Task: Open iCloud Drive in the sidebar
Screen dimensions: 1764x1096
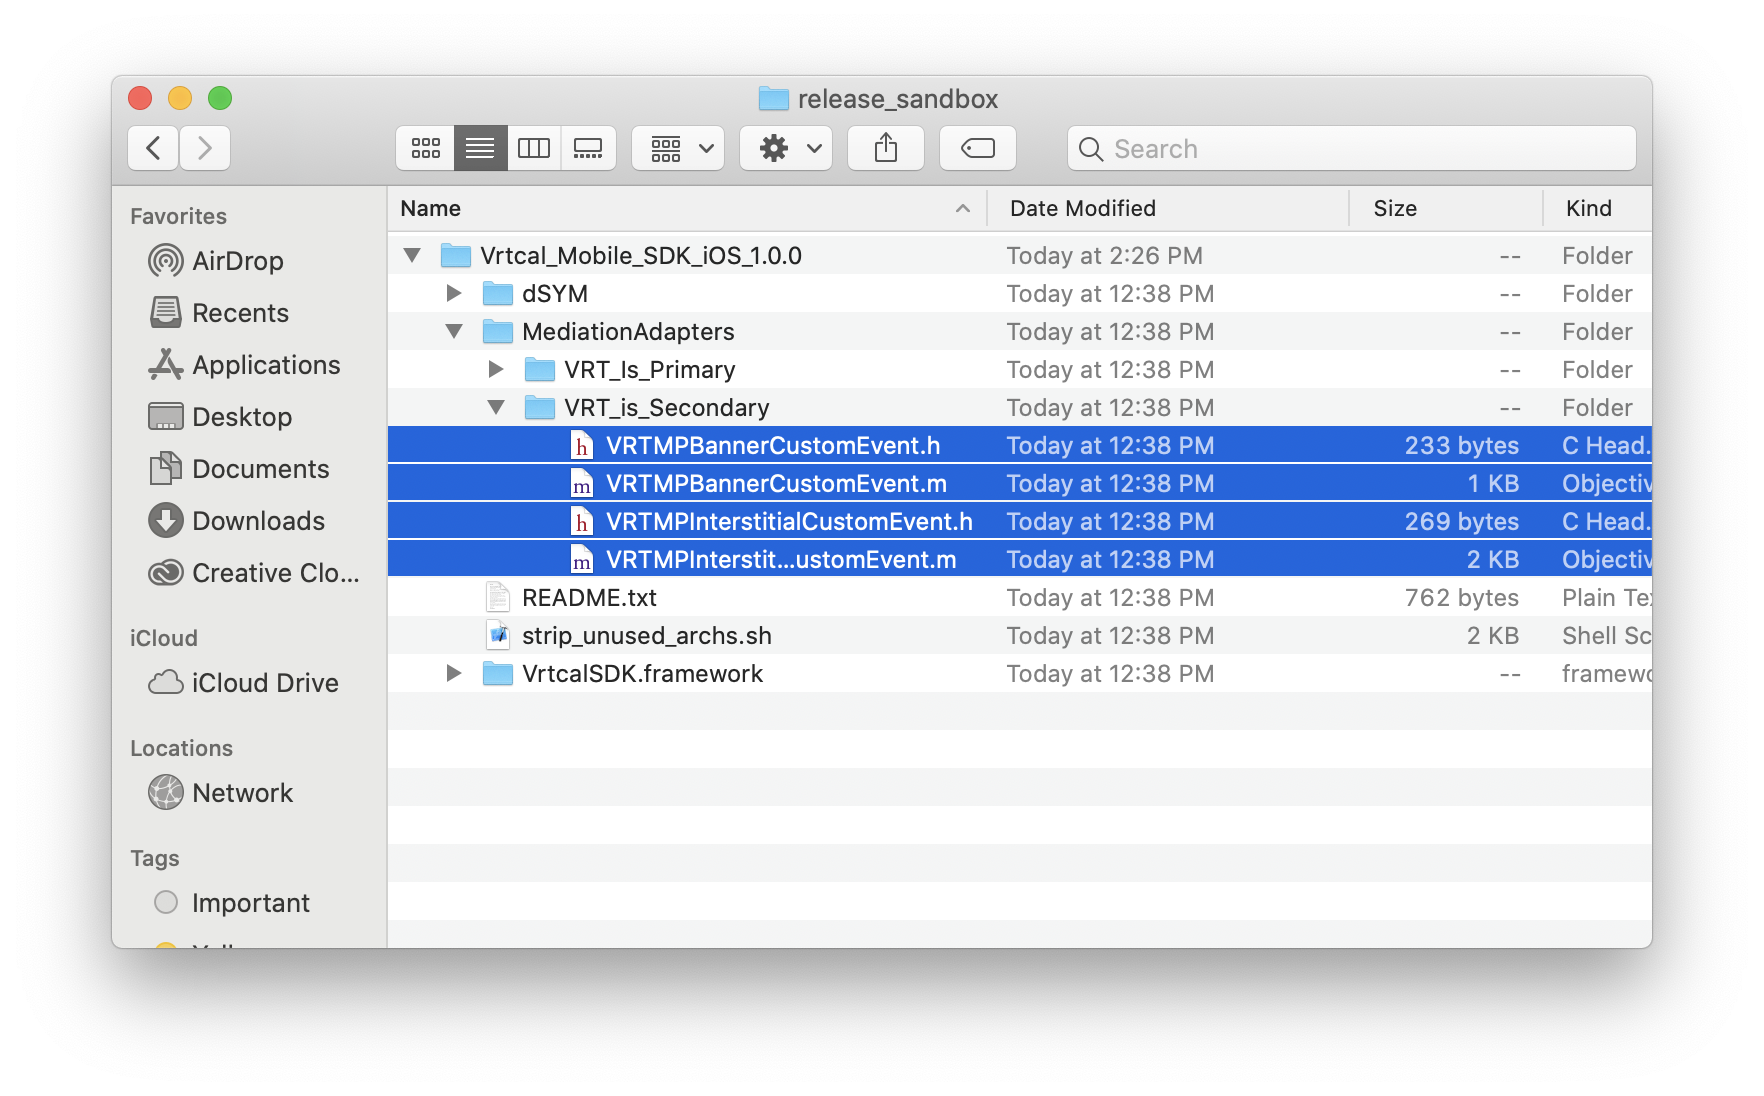Action: click(x=264, y=683)
